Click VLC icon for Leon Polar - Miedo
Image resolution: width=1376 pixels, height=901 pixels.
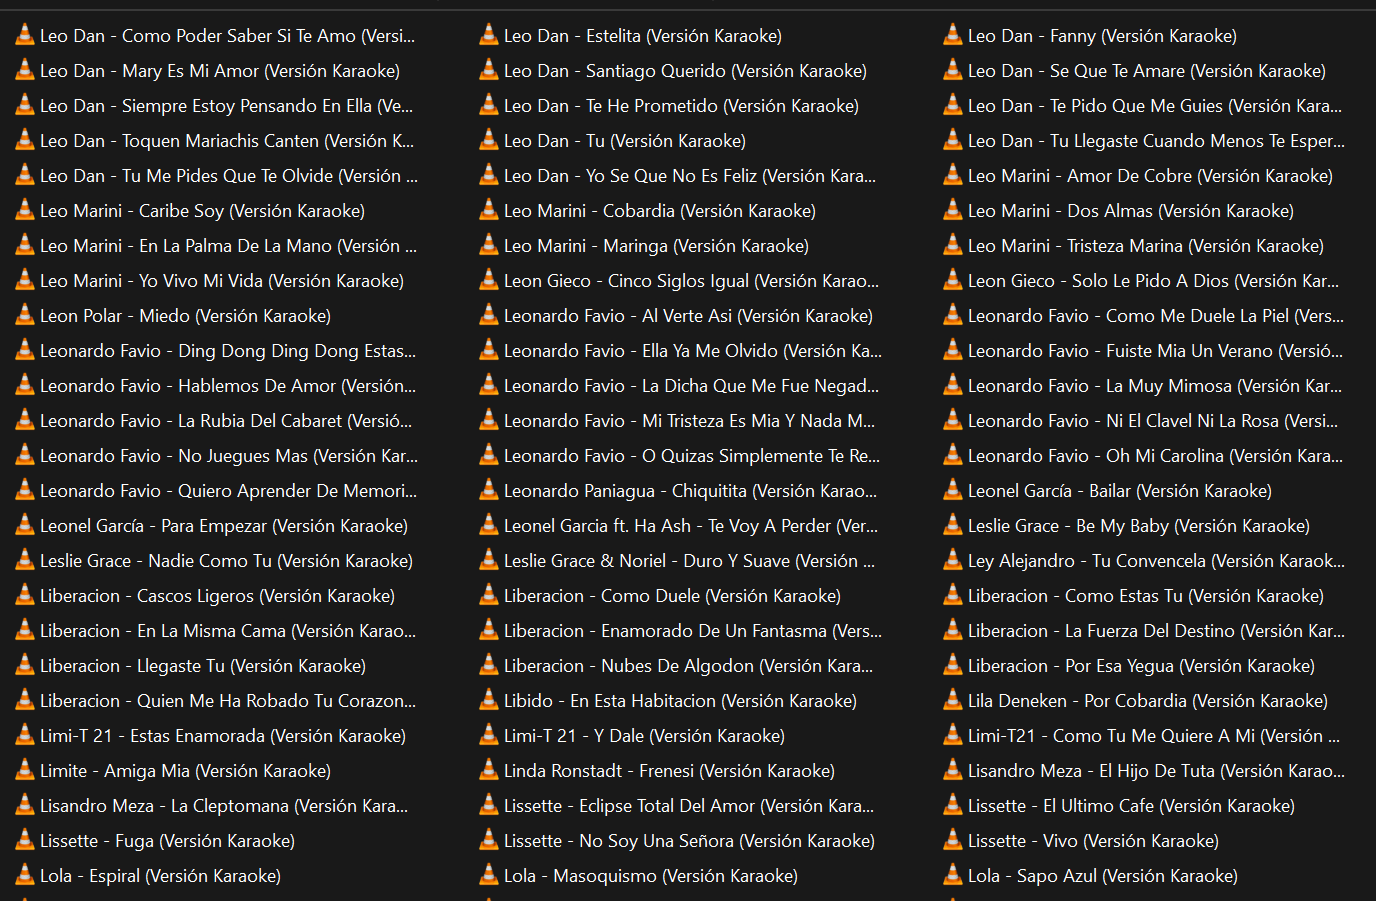pos(25,315)
